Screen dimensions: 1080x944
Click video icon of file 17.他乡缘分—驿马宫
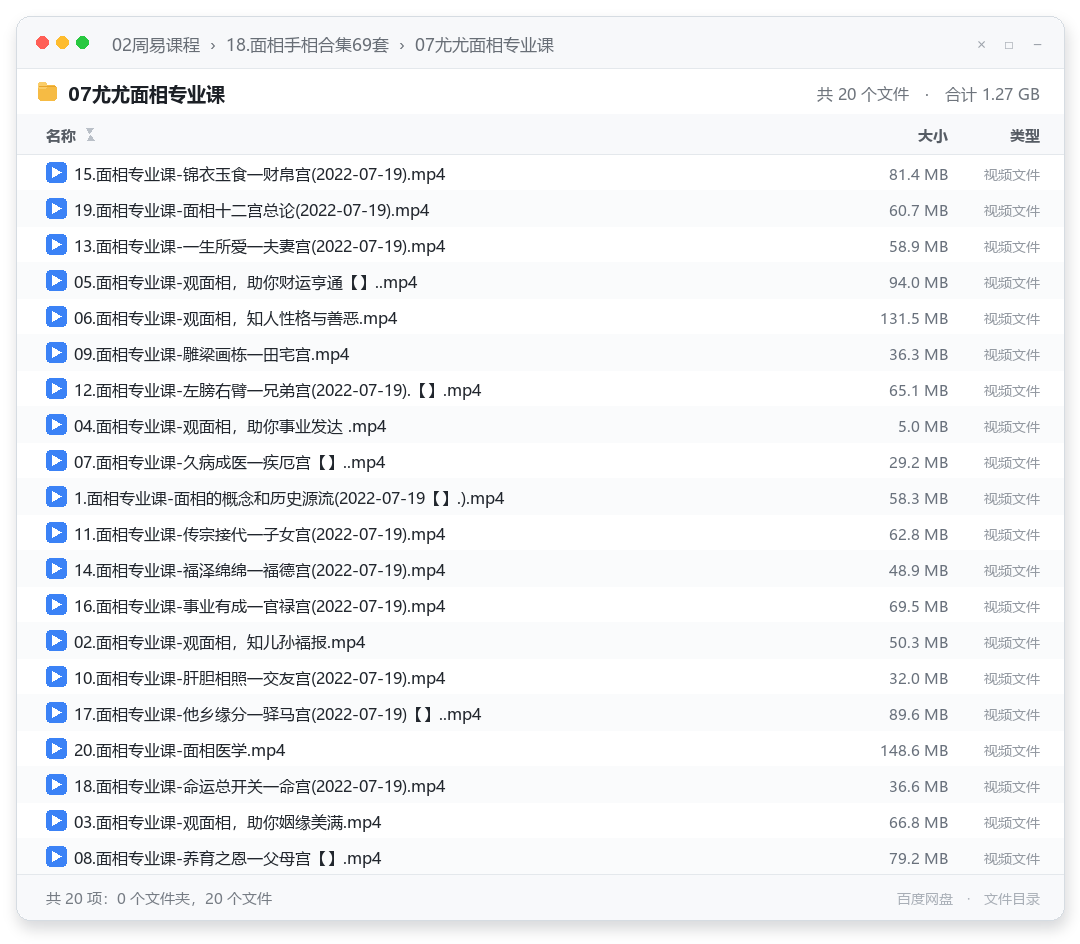click(56, 713)
